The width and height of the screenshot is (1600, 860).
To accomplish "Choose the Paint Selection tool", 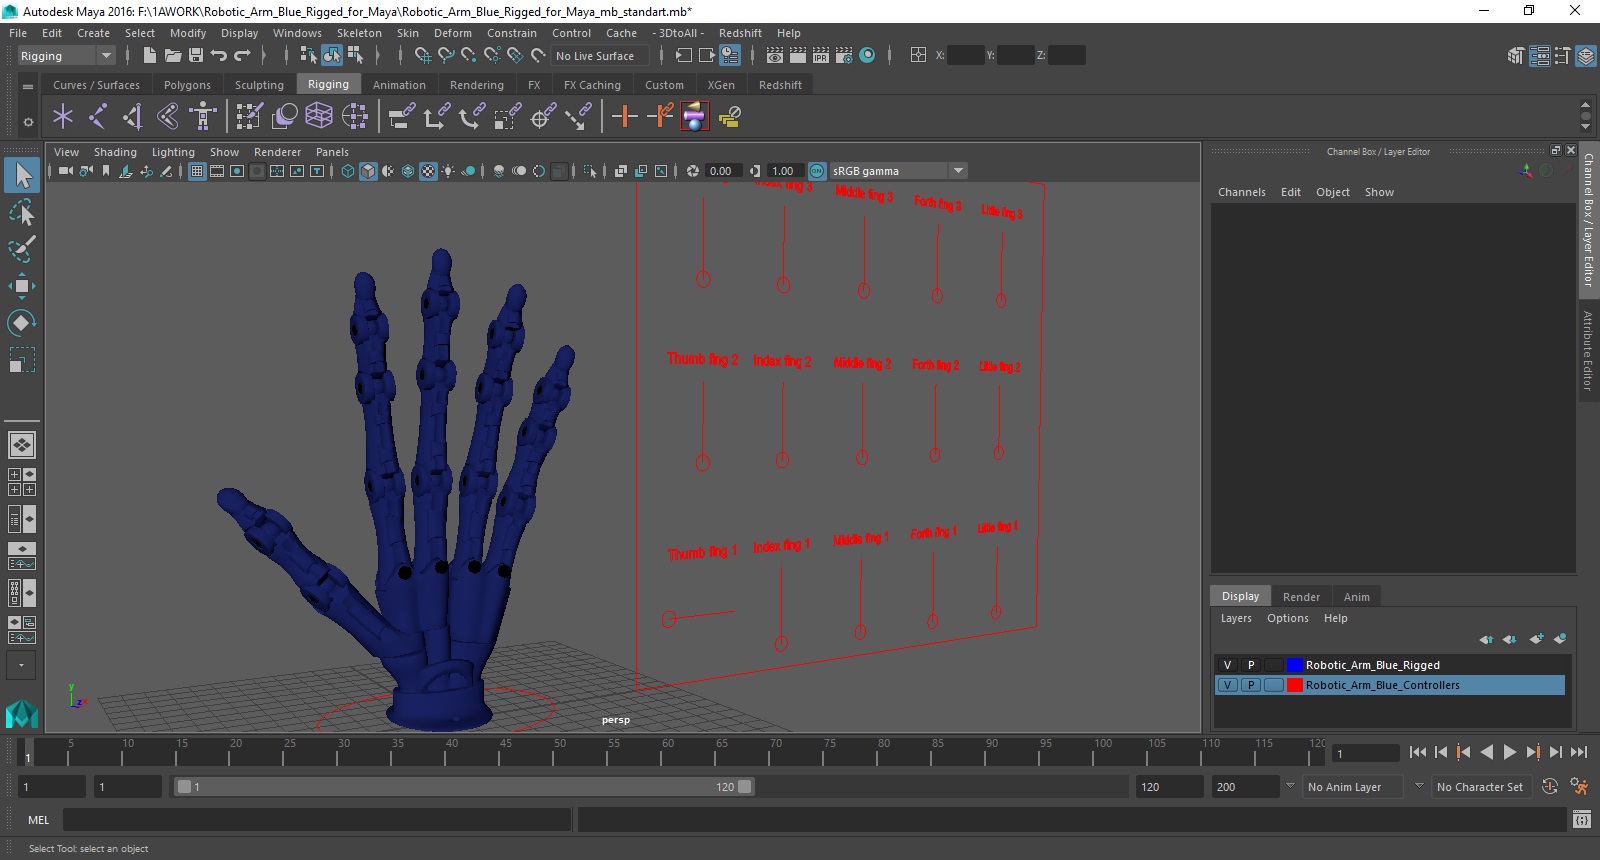I will point(22,249).
